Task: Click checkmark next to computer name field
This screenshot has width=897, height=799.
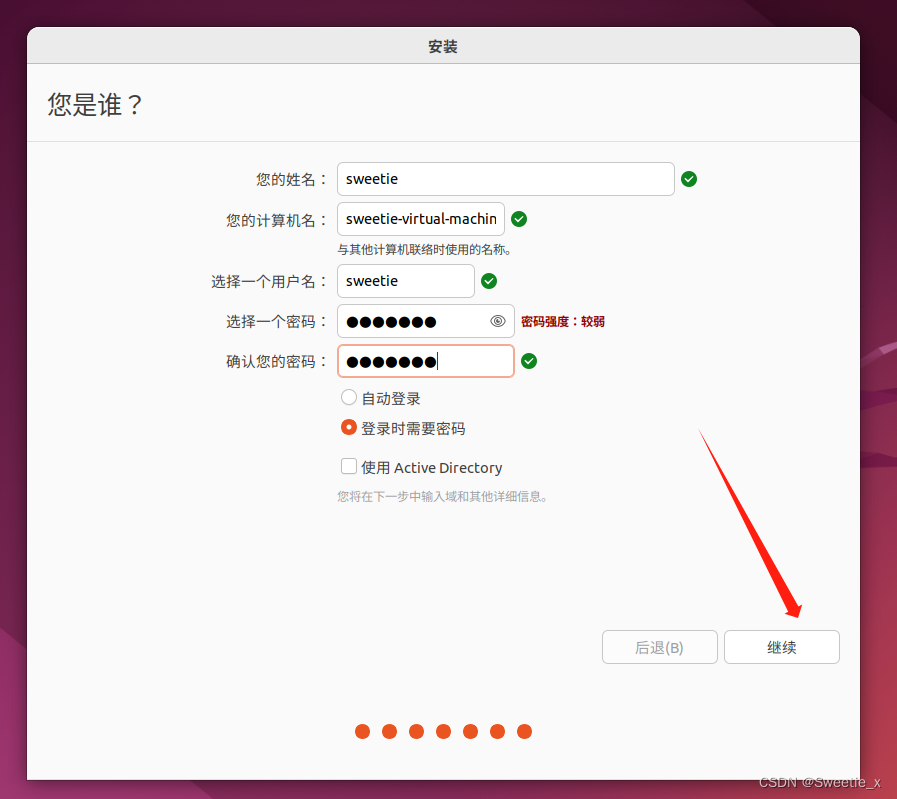Action: pos(519,218)
